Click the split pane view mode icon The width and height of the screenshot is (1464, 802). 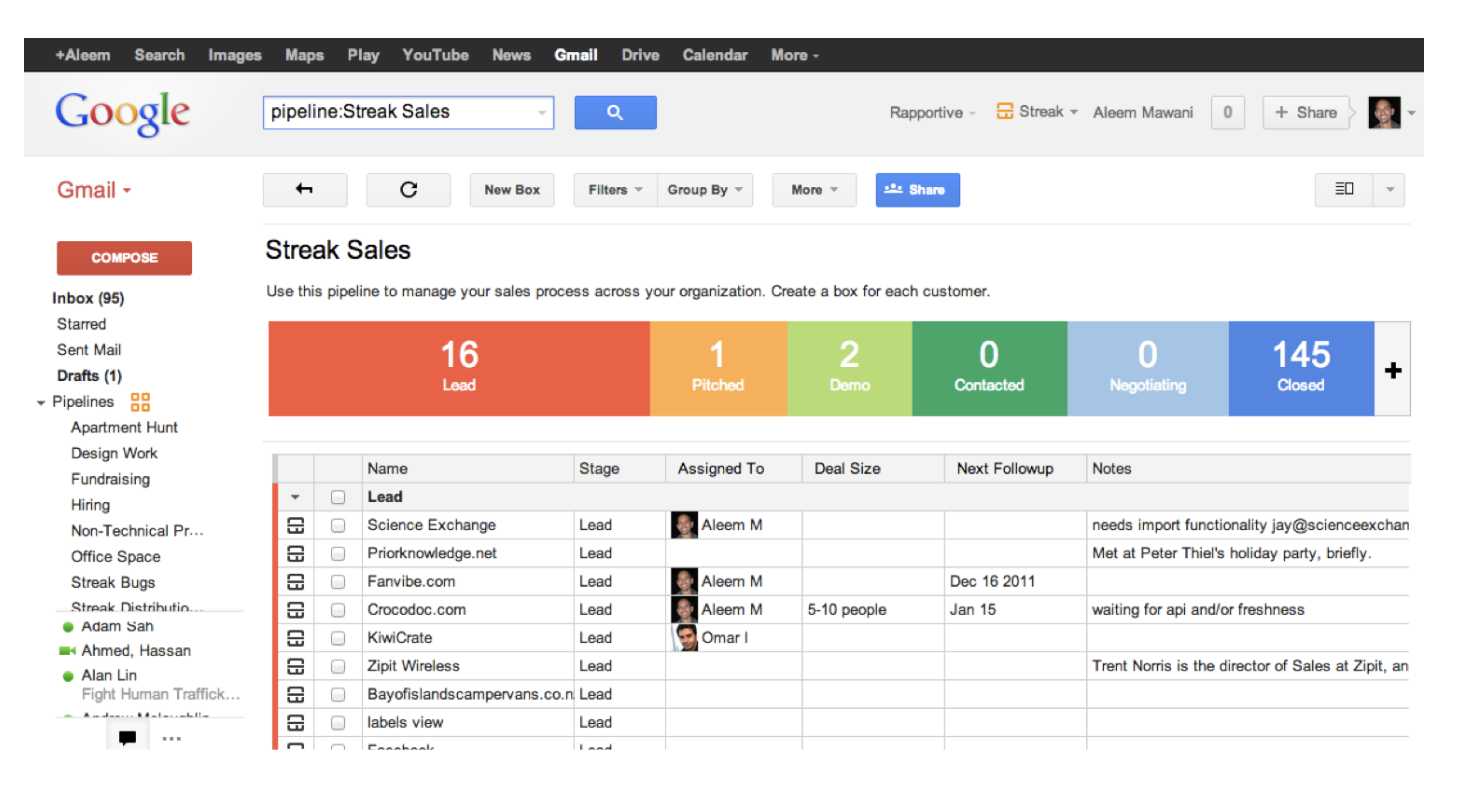(x=1344, y=189)
